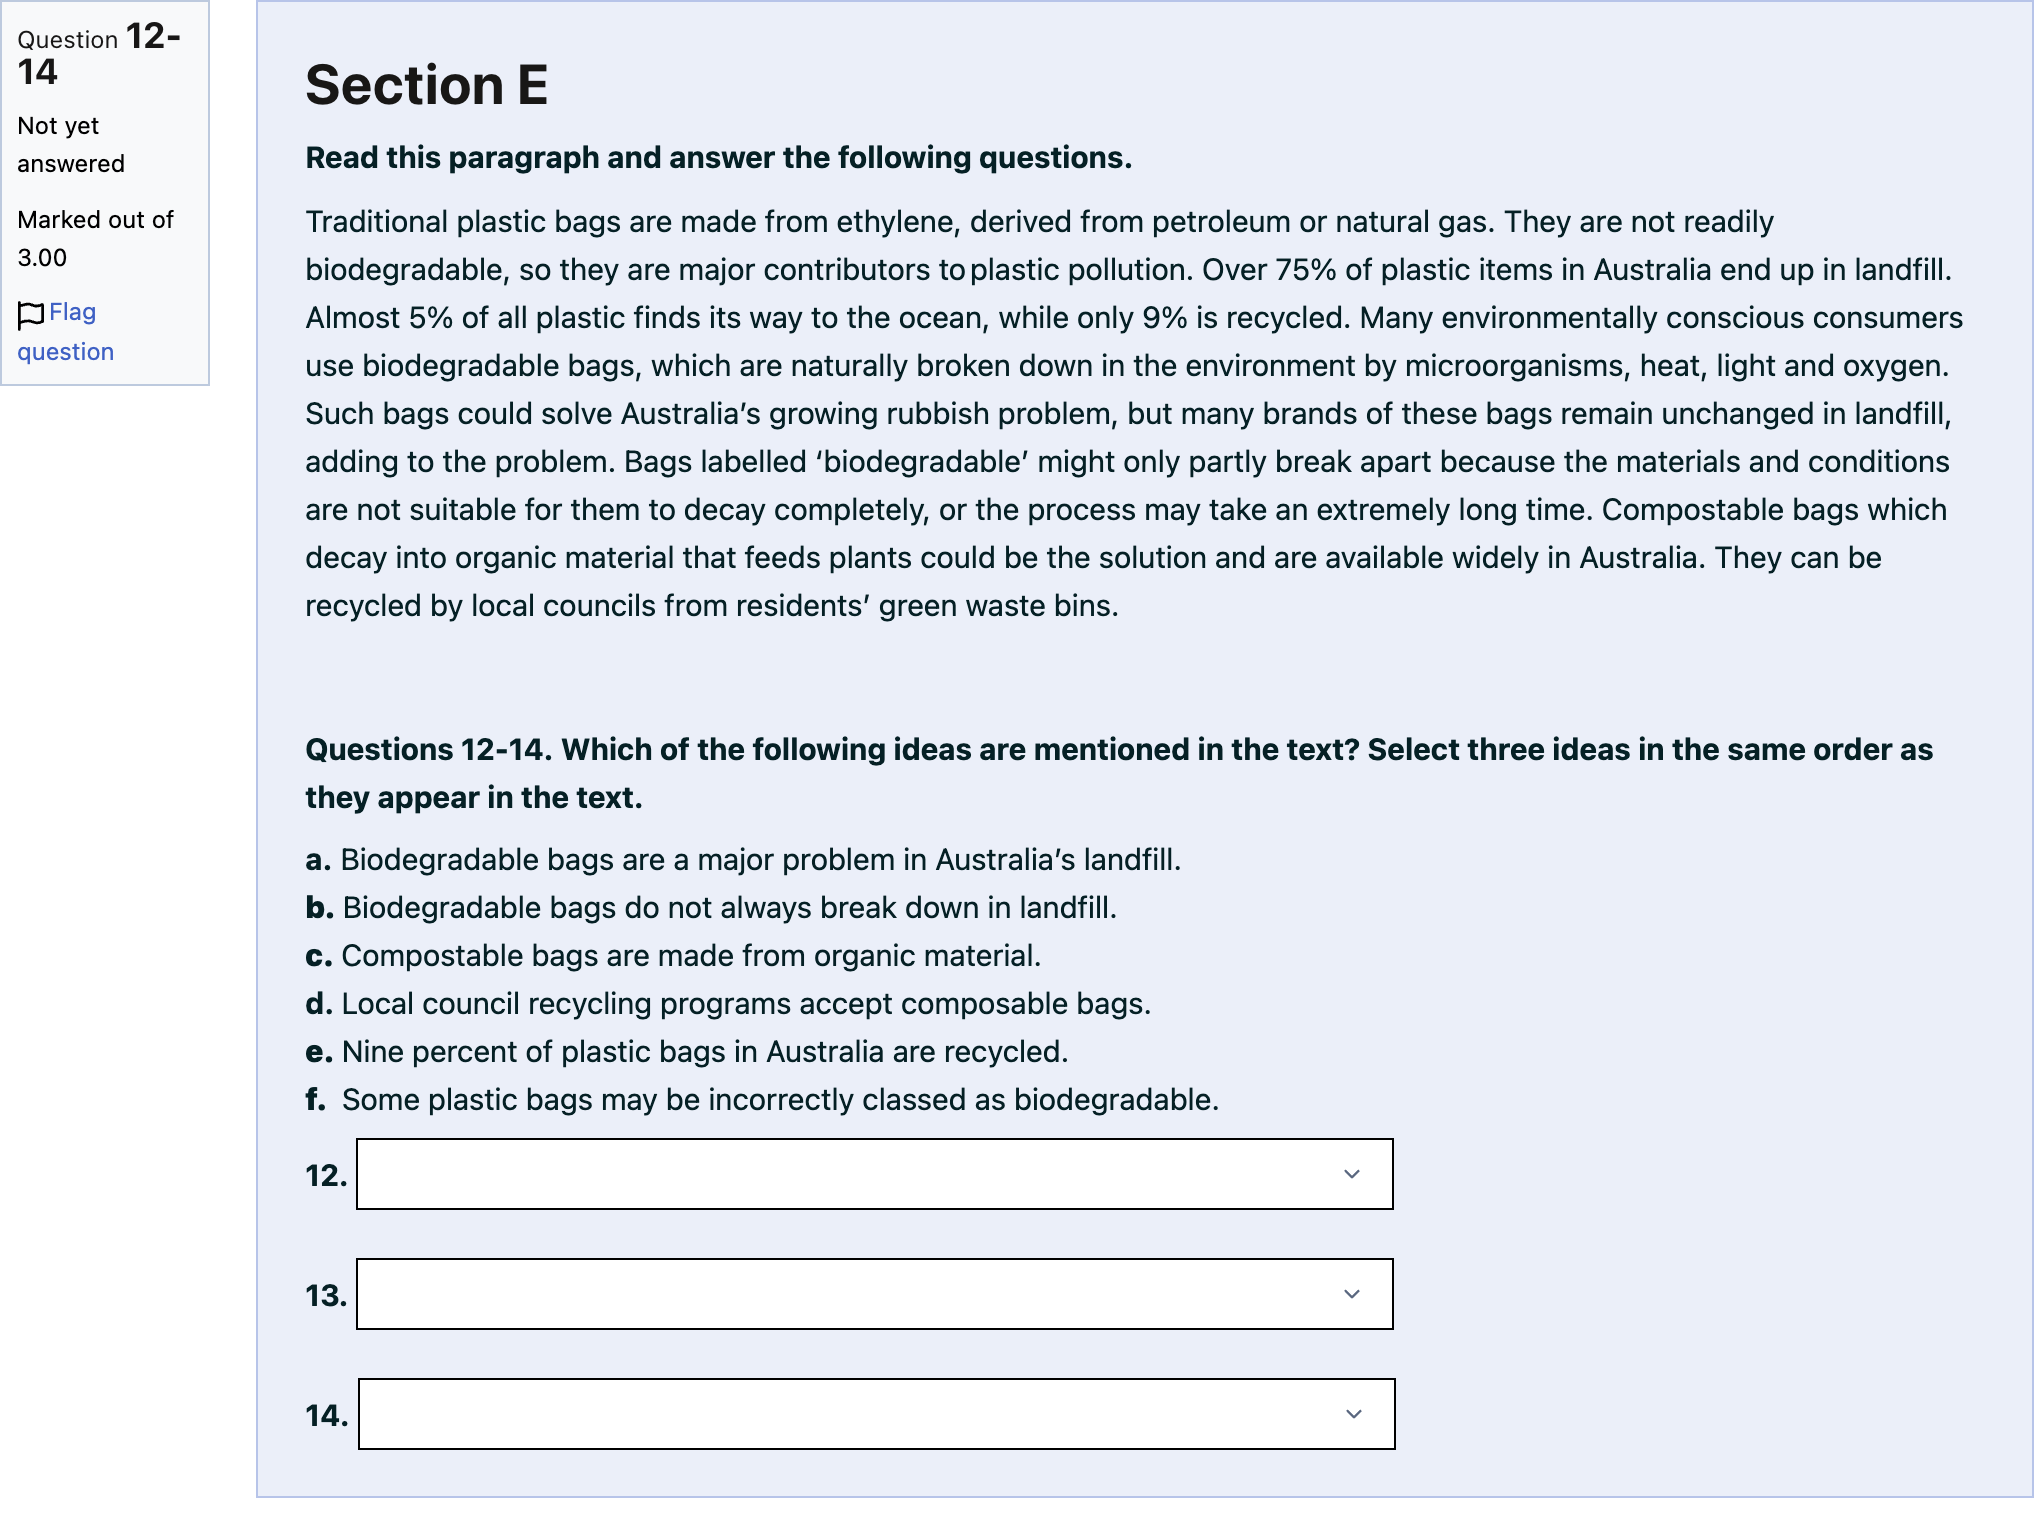Open the answer dropdown for question 14
Screen dimensions: 2034x1530
(876, 1414)
